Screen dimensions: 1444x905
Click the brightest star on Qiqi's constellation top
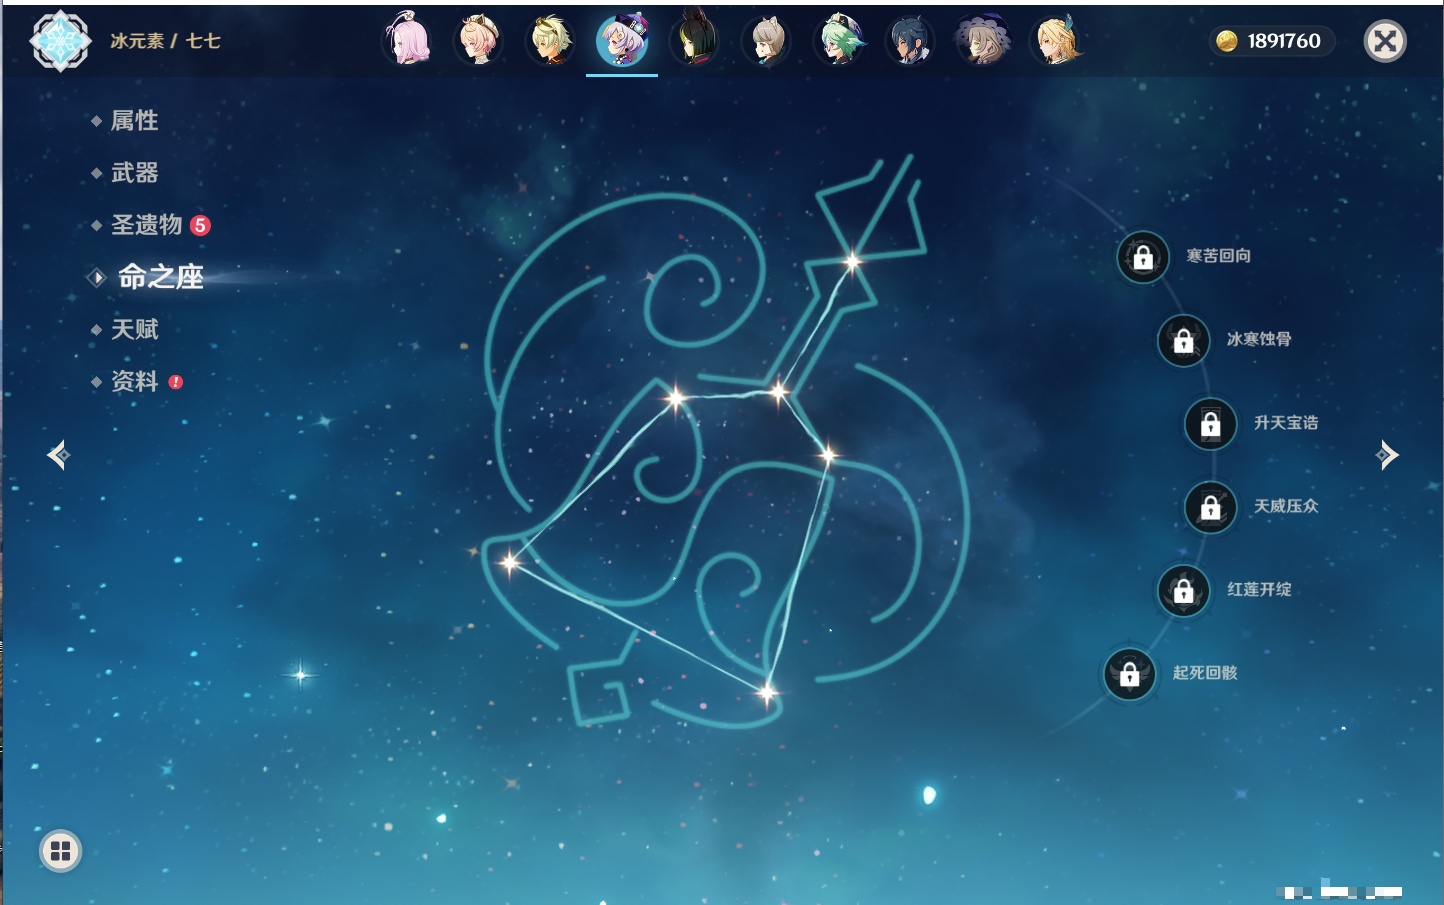click(x=852, y=262)
